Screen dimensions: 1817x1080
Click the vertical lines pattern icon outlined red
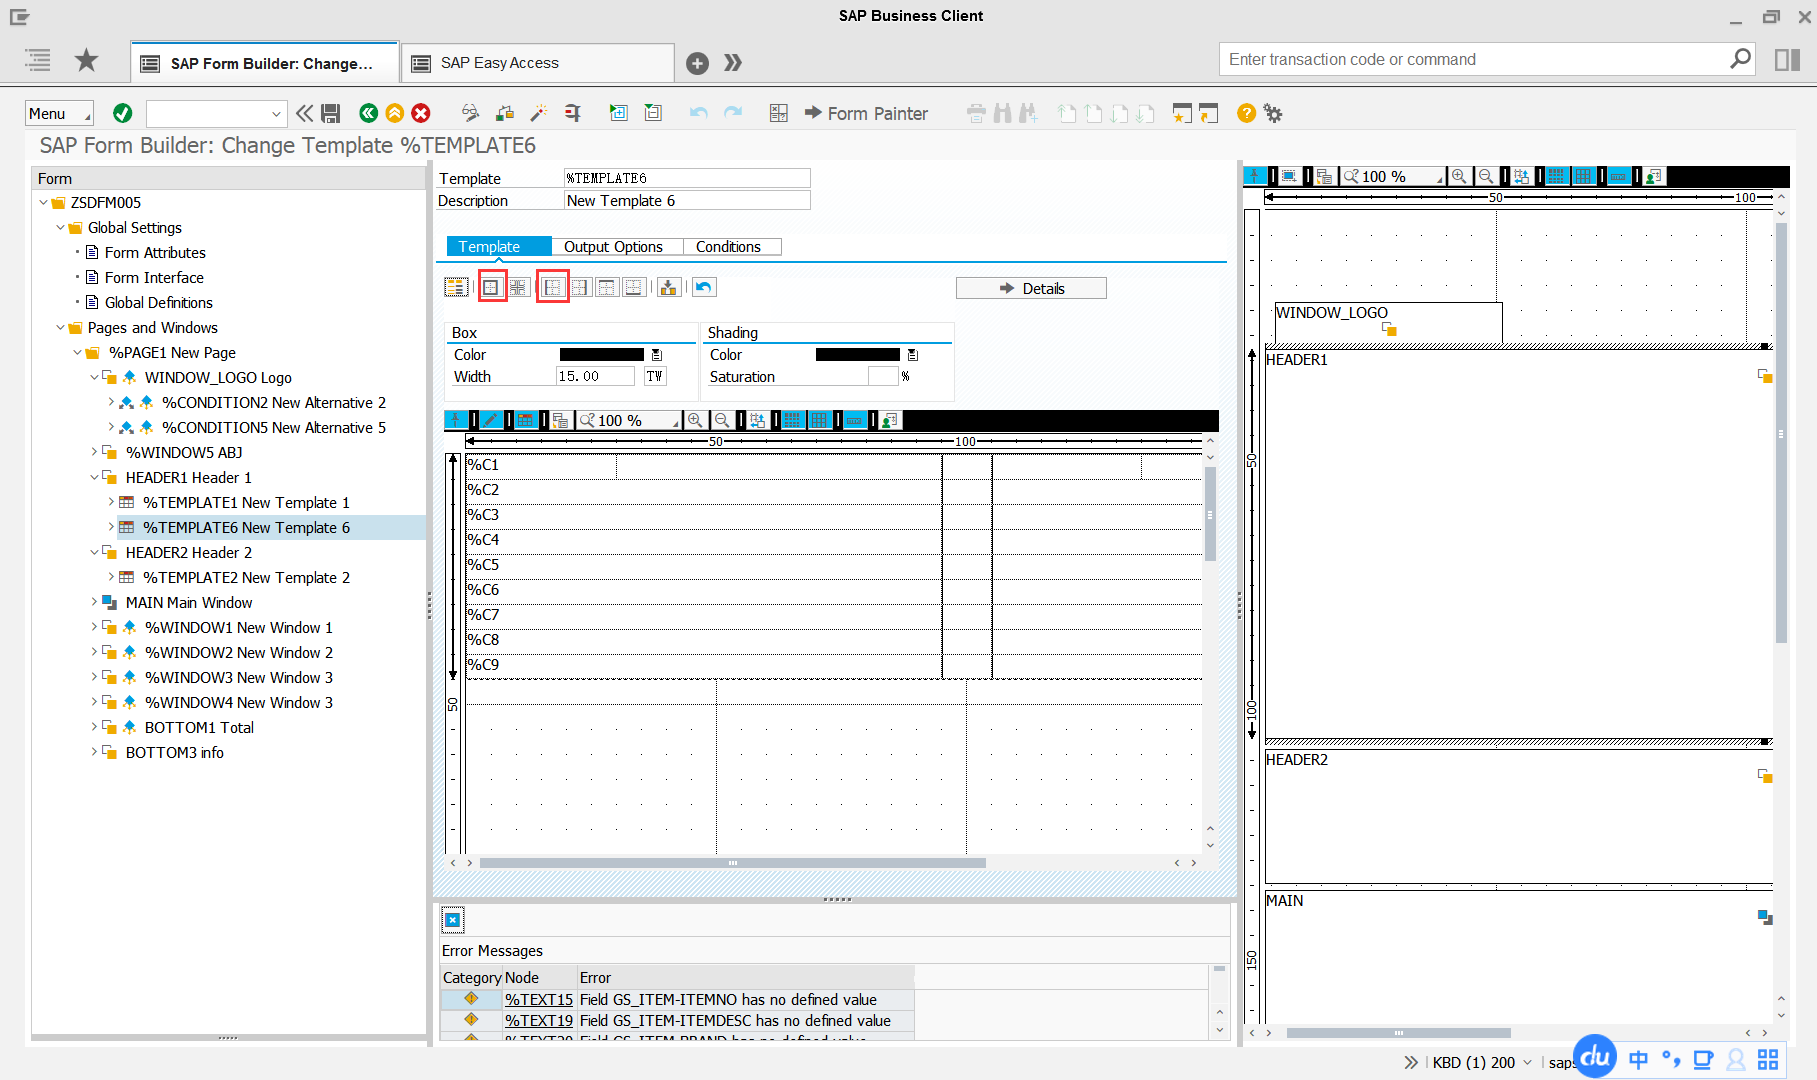pos(553,288)
